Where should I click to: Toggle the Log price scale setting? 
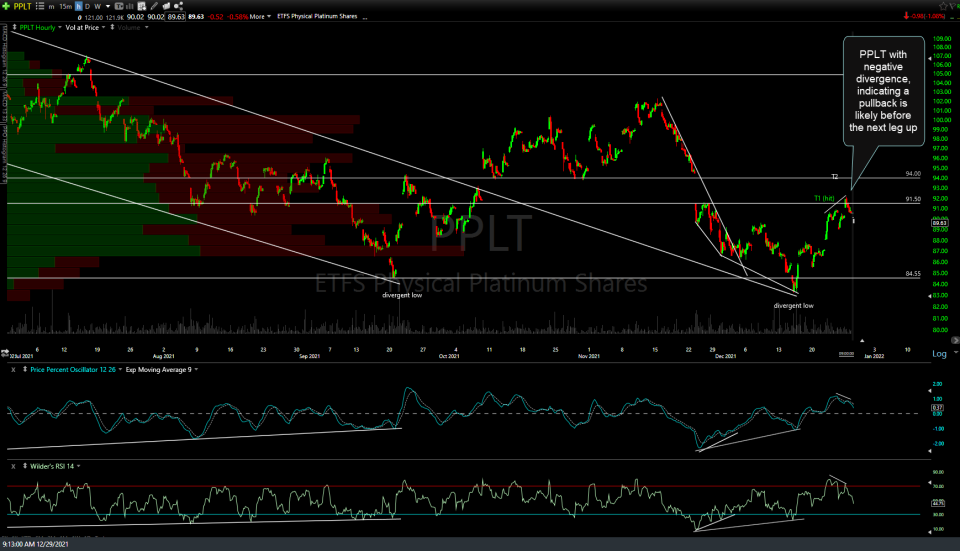[939, 354]
